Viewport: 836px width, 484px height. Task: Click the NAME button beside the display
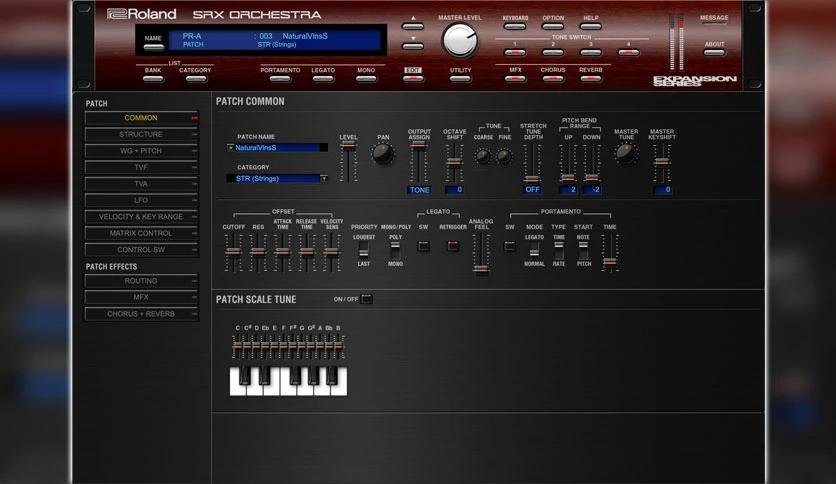click(153, 46)
